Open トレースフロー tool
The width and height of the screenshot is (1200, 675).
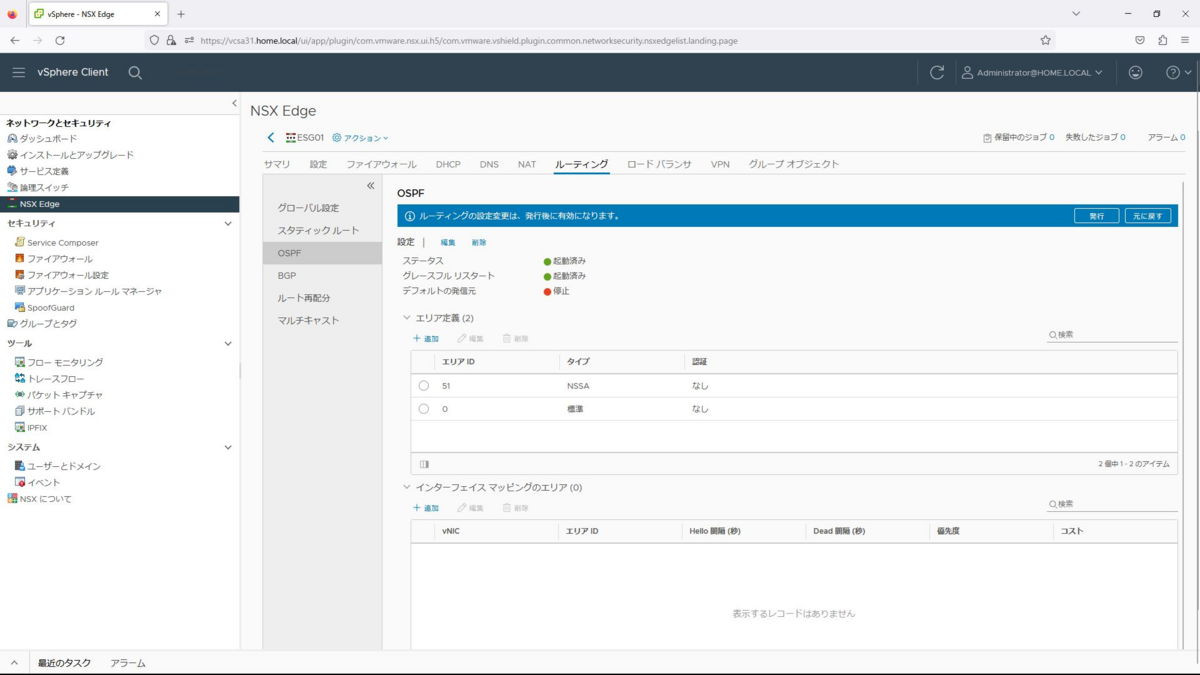pos(55,379)
